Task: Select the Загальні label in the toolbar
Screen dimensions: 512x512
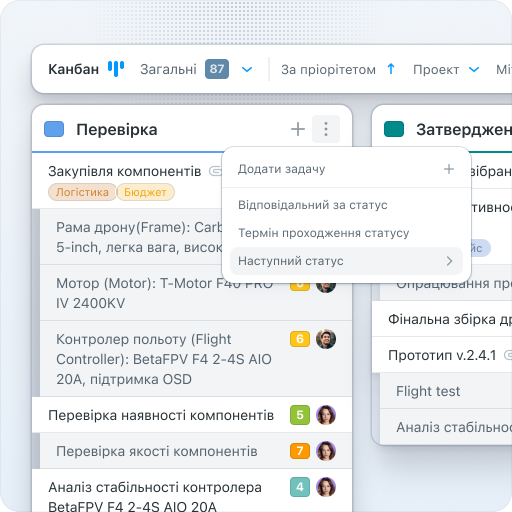Action: [168, 69]
